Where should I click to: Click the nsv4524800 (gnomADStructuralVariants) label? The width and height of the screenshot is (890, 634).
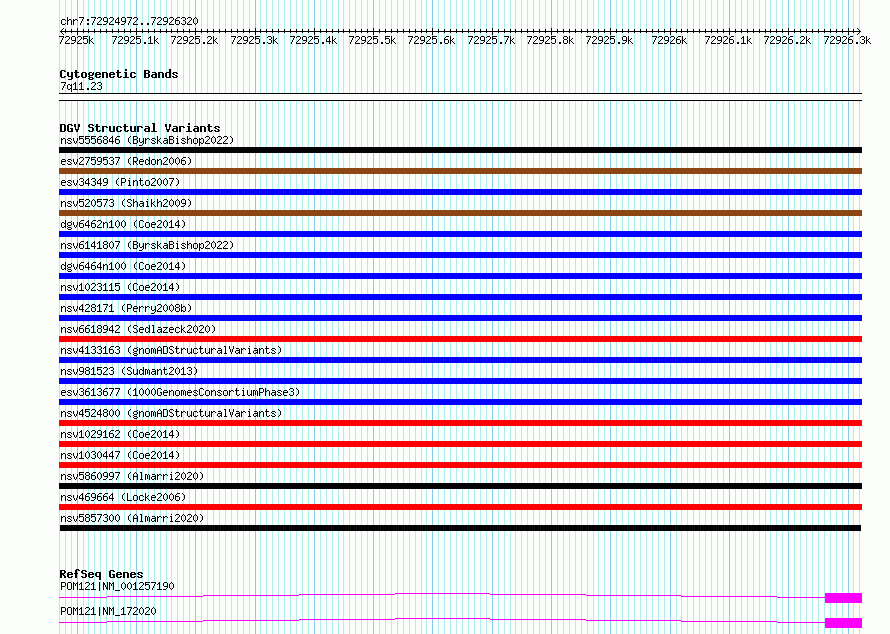pos(171,413)
